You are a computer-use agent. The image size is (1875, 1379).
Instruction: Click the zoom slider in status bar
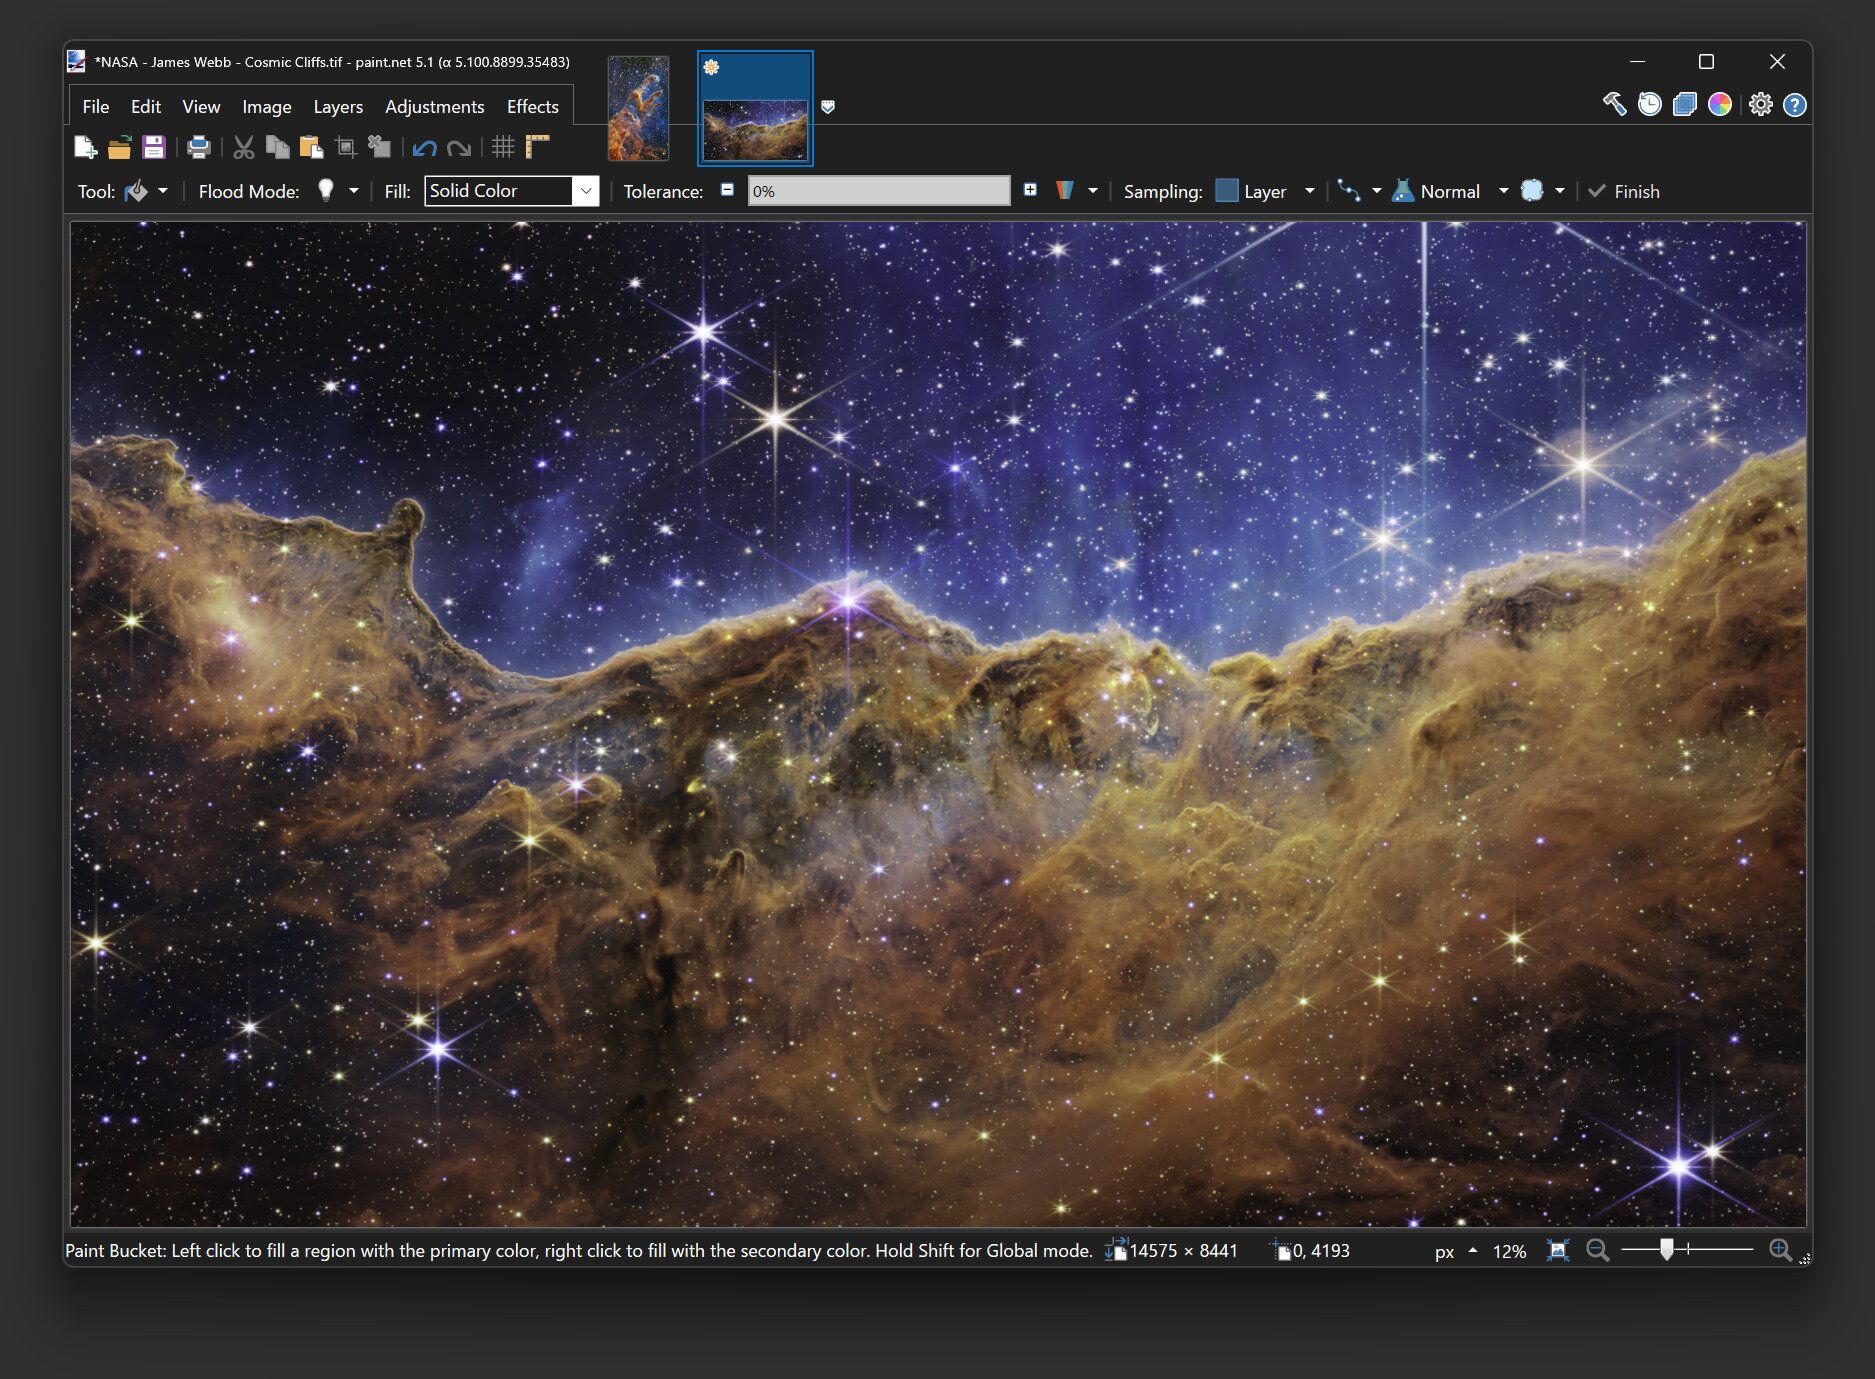[1688, 1250]
